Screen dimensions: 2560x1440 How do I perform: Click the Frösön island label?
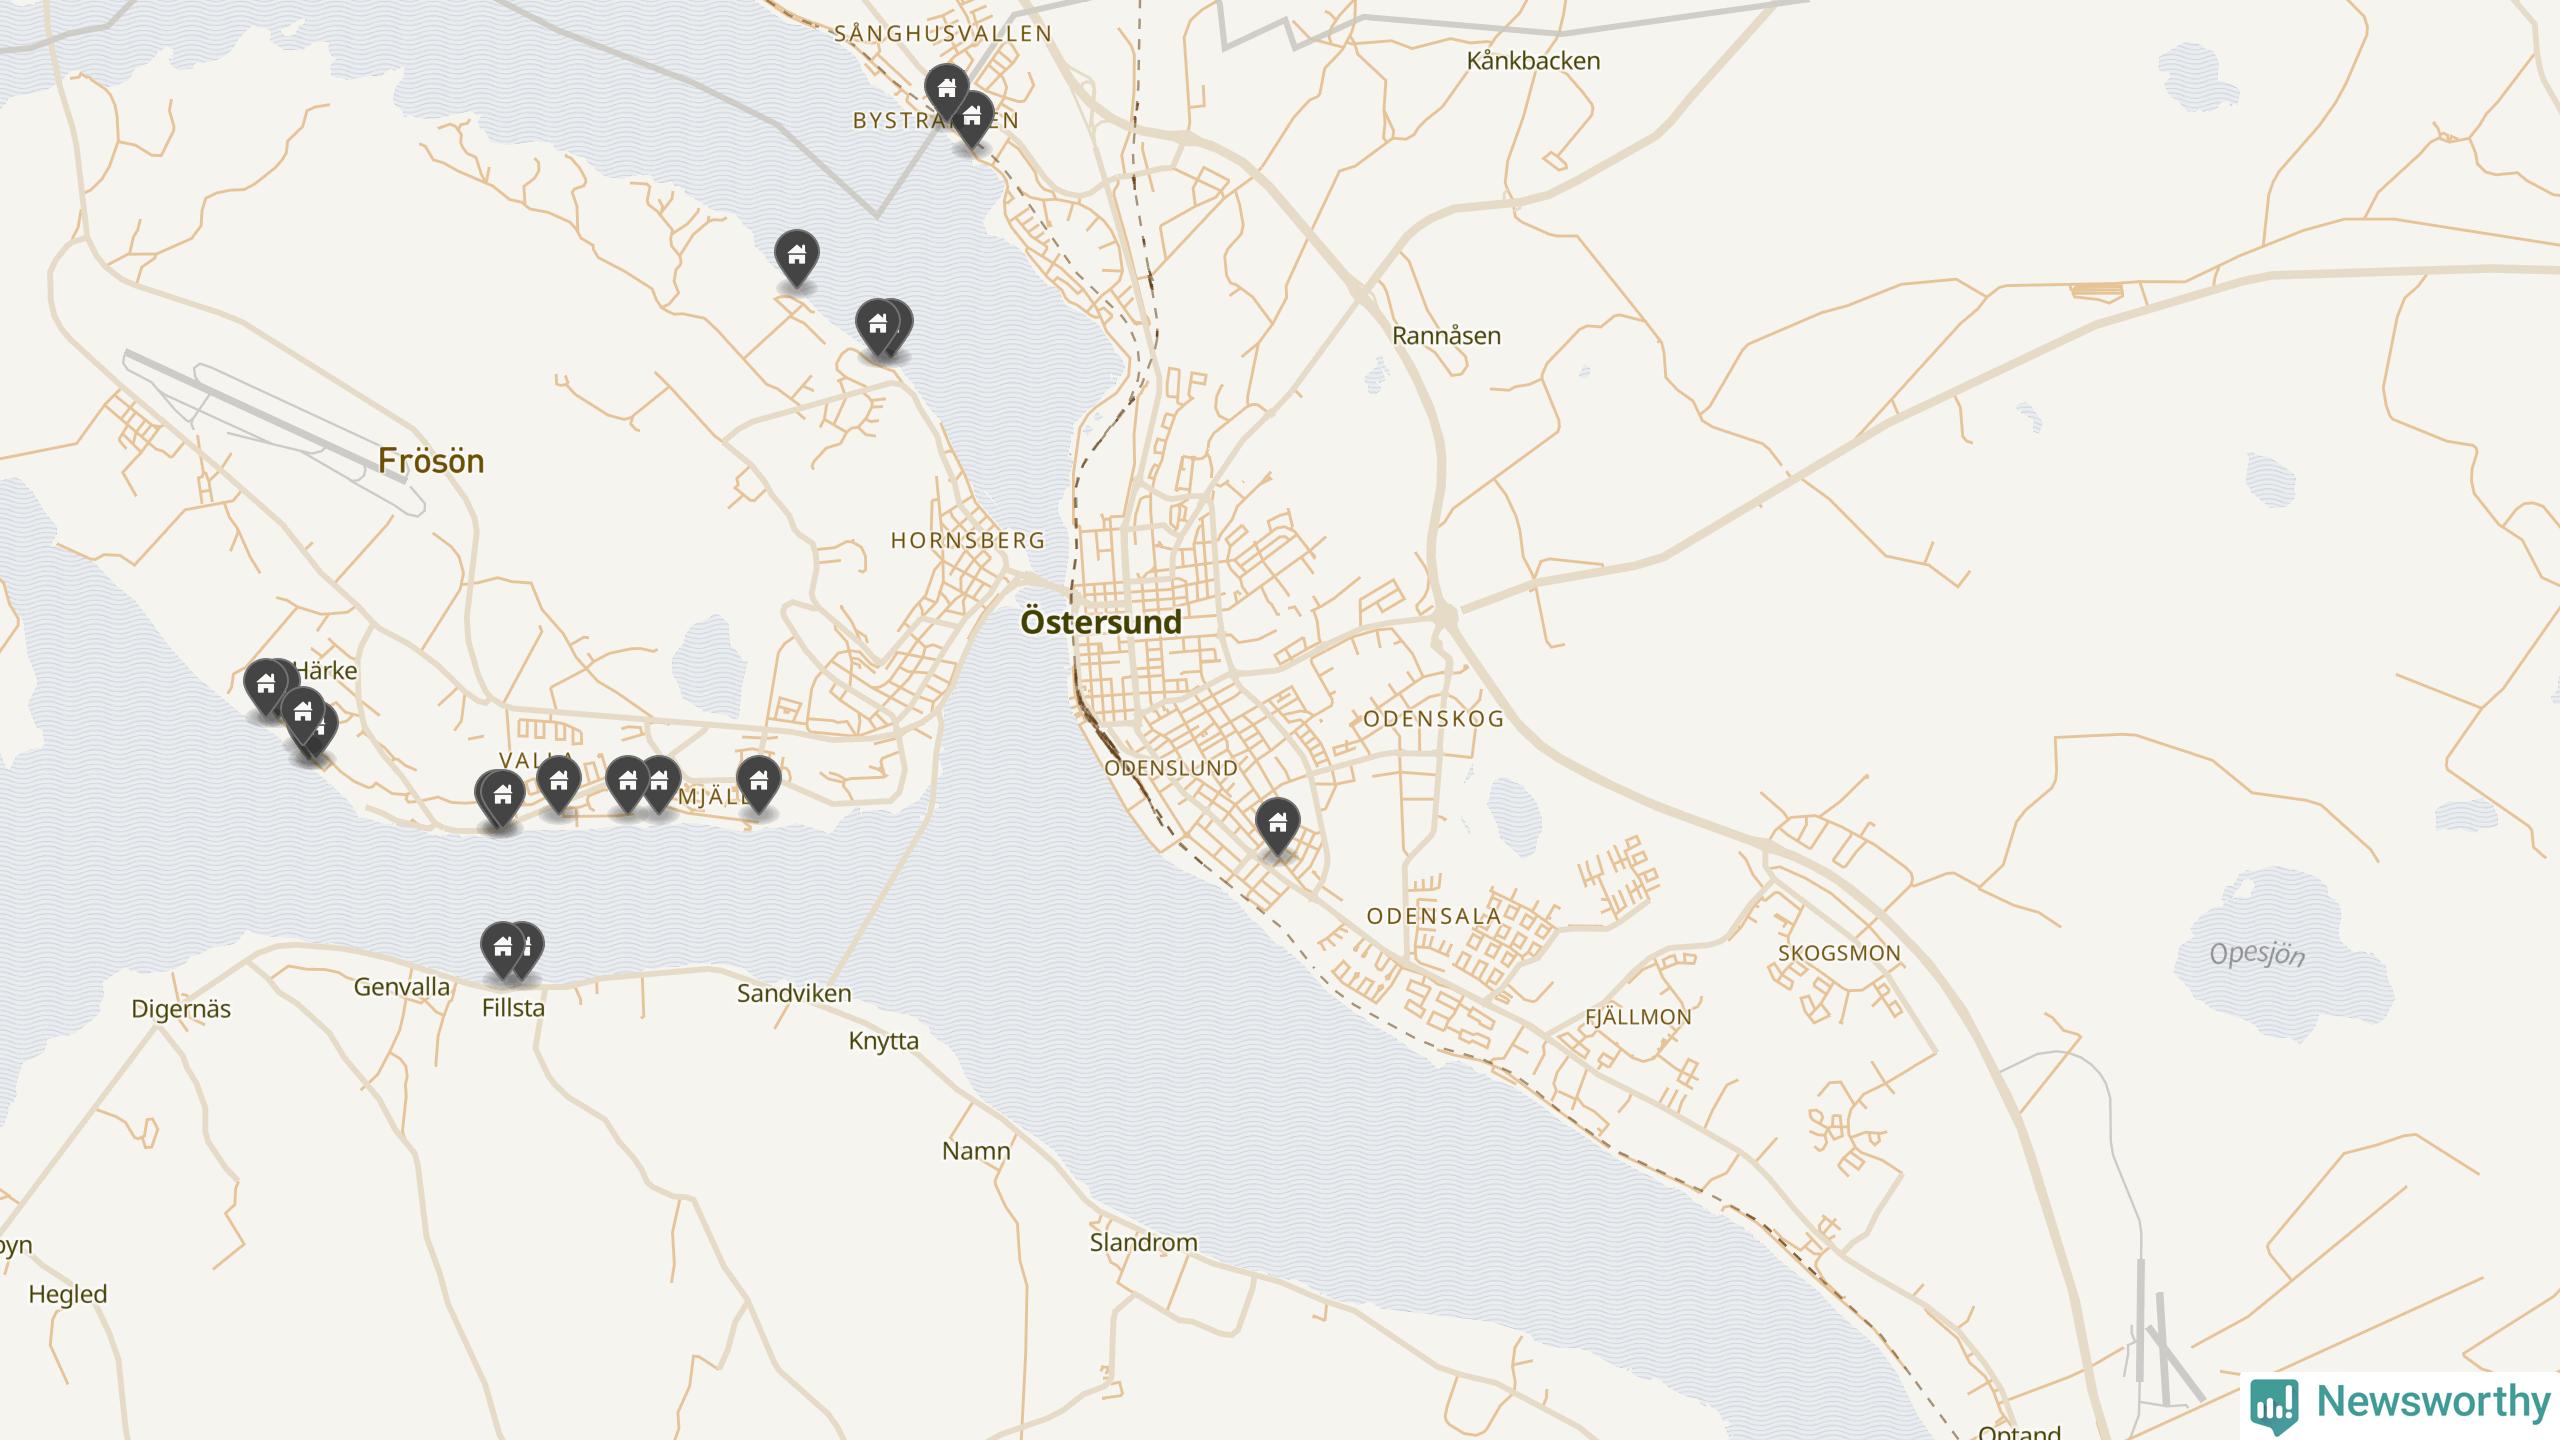point(431,461)
